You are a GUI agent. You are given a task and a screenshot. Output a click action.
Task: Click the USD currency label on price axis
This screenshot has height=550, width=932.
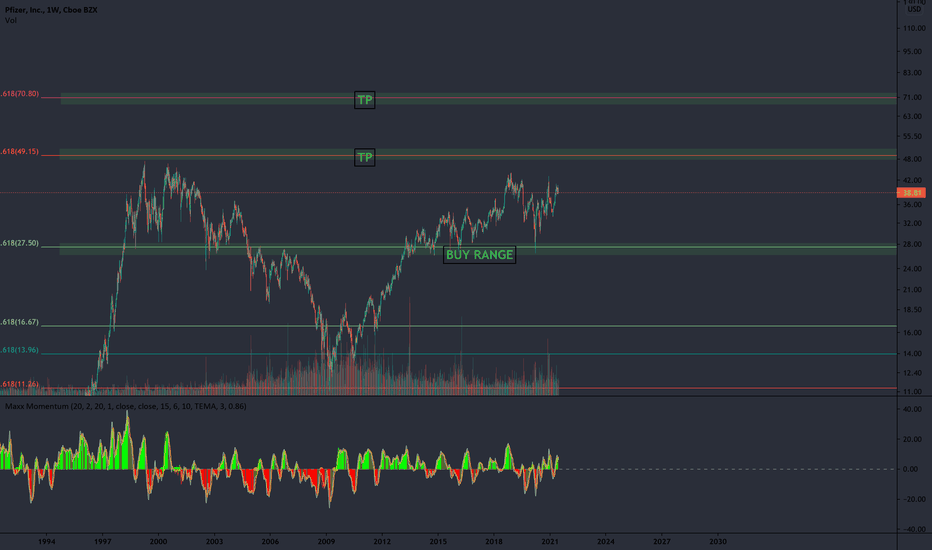click(914, 10)
